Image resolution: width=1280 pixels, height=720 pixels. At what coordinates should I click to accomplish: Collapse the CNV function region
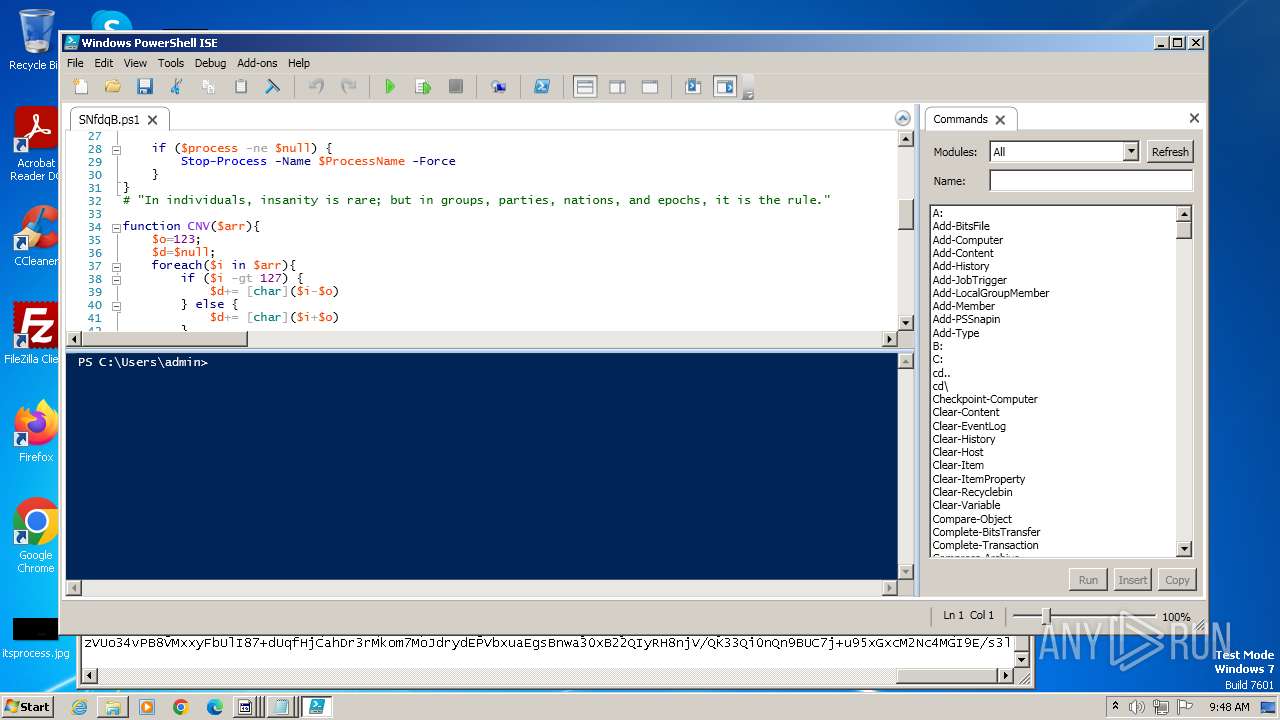point(116,227)
